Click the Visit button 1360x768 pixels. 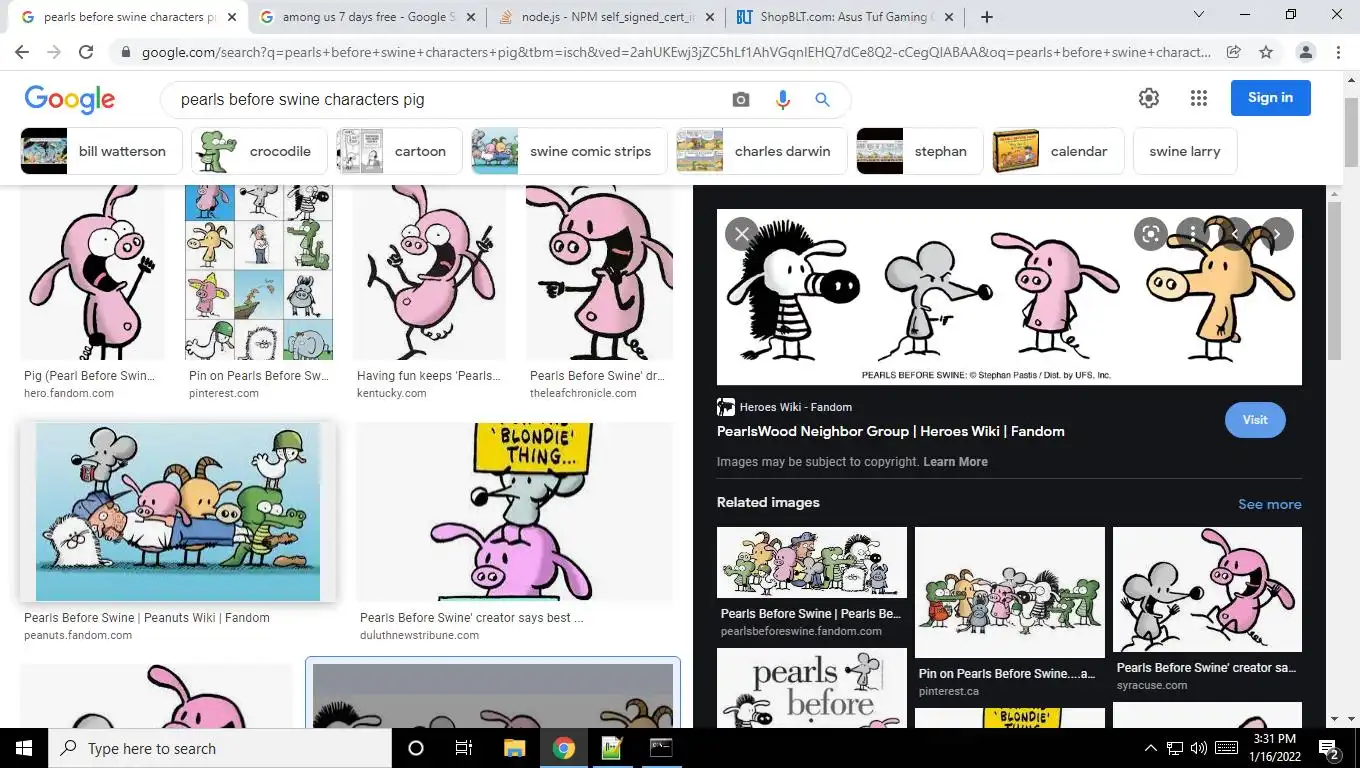pyautogui.click(x=1255, y=420)
